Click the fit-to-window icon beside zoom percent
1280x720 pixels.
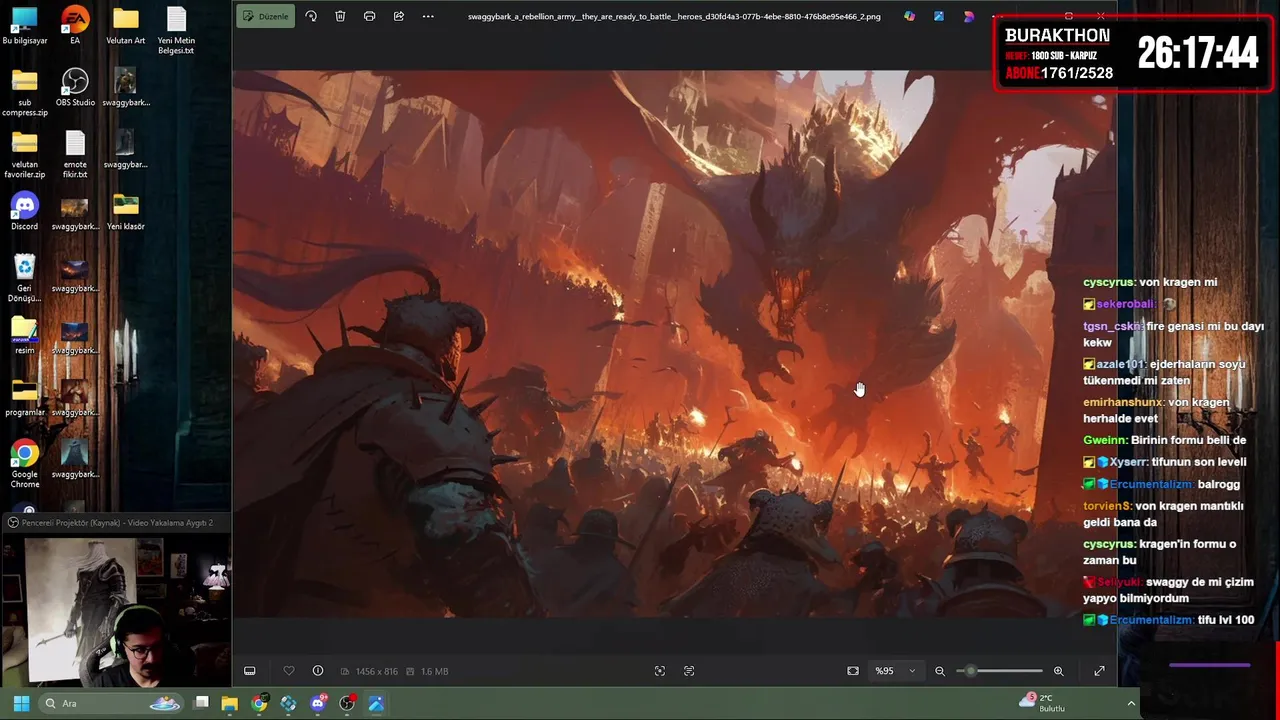[853, 671]
